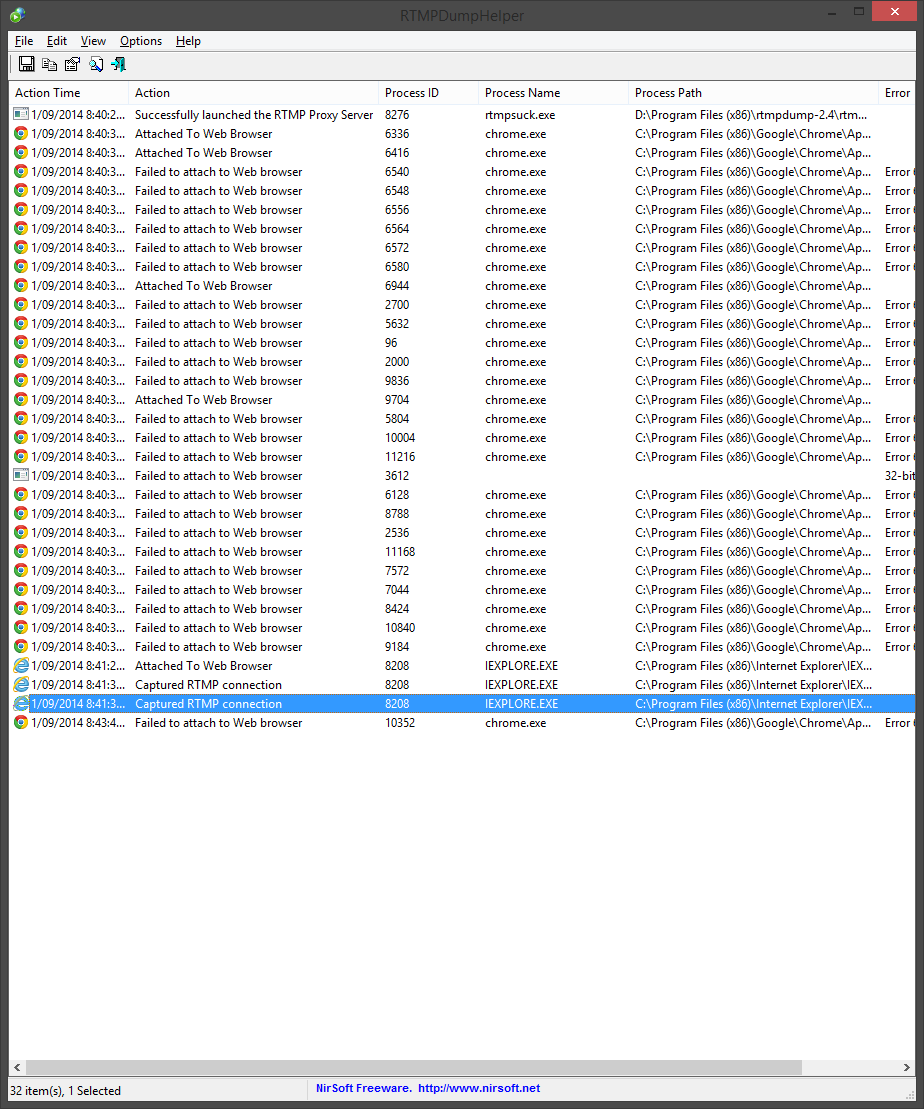Sort by the Error column header
This screenshot has width=924, height=1109.
pyautogui.click(x=896, y=93)
